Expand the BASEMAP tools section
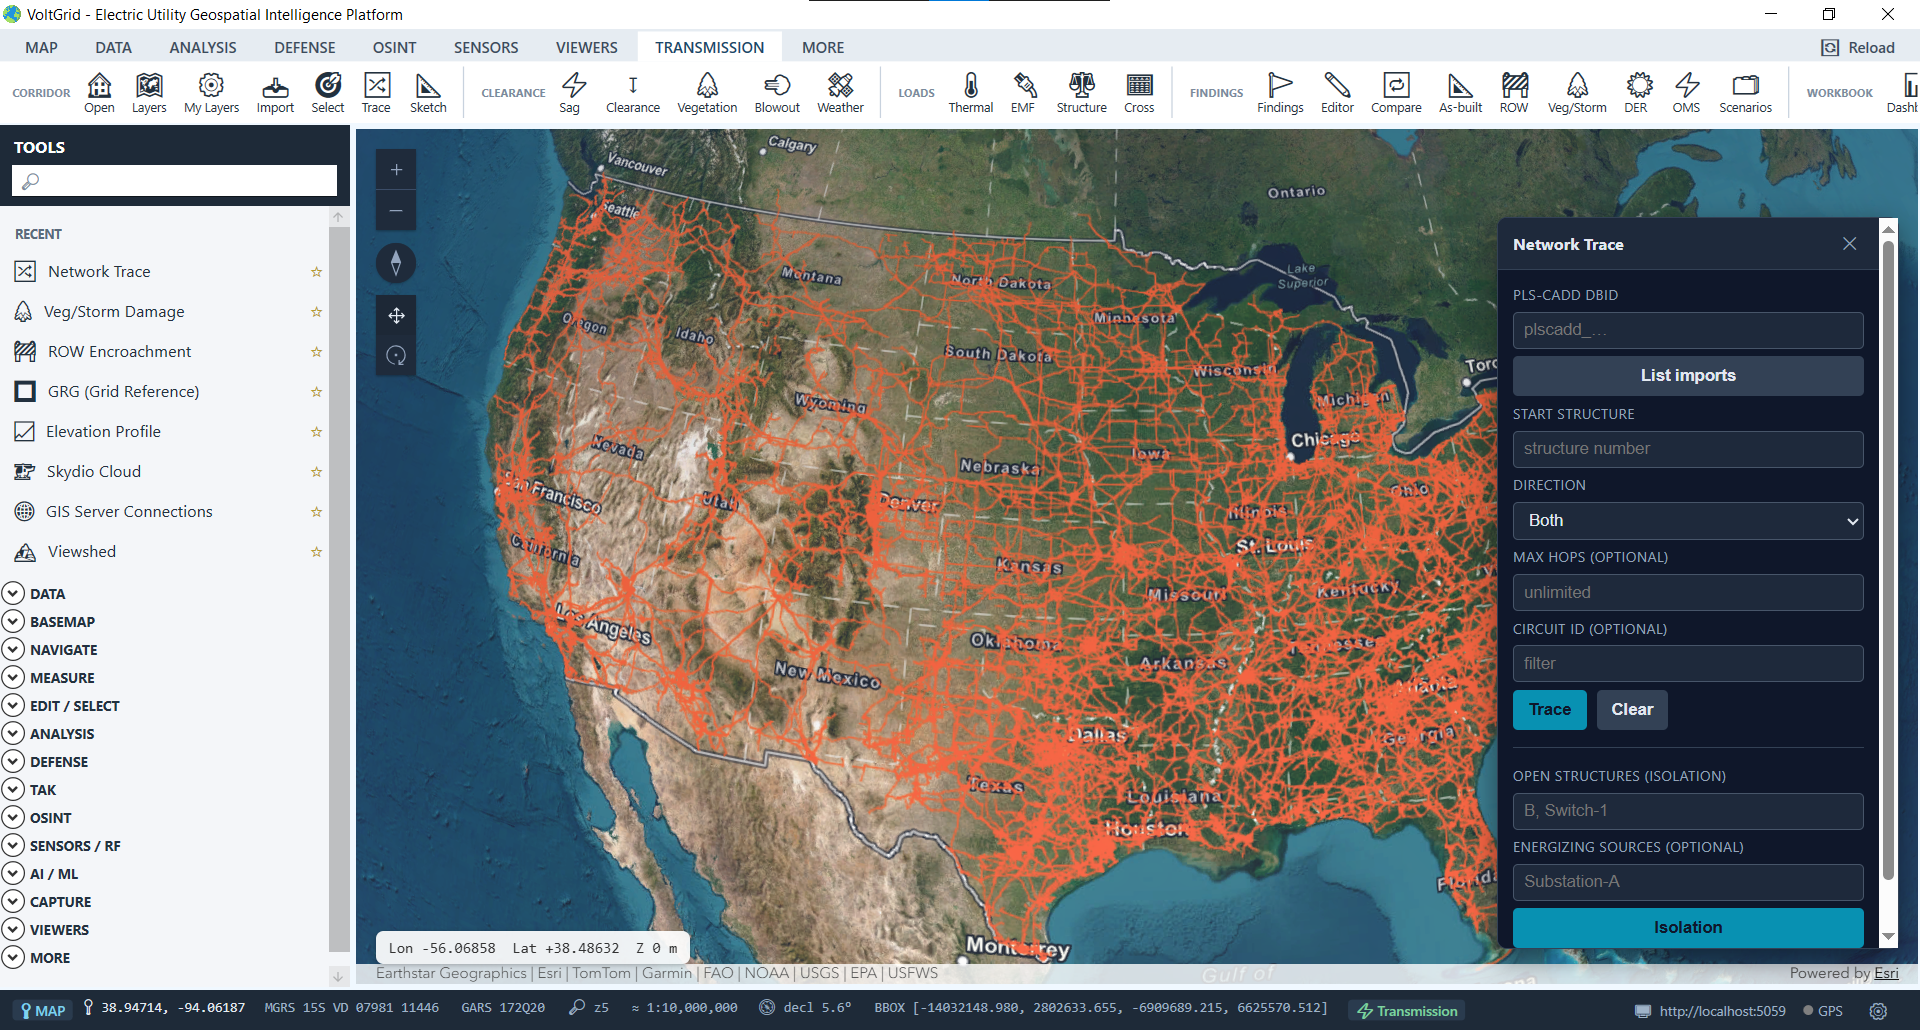The width and height of the screenshot is (1920, 1030). click(x=49, y=622)
